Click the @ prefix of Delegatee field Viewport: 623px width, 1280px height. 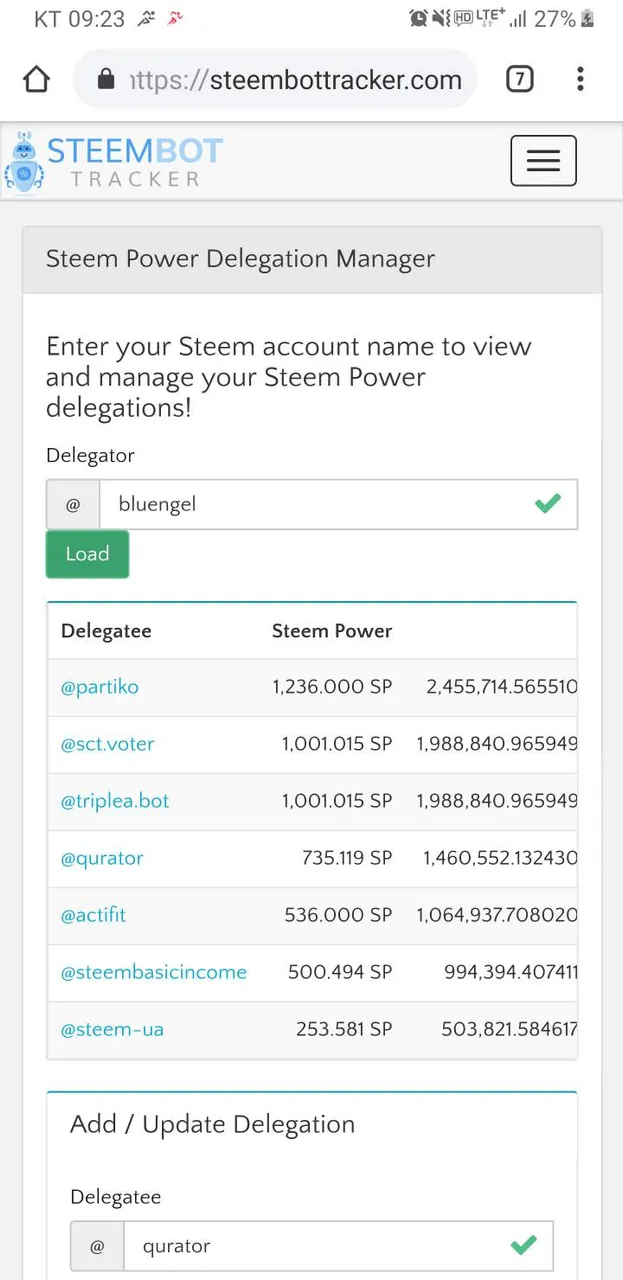[x=97, y=1246]
